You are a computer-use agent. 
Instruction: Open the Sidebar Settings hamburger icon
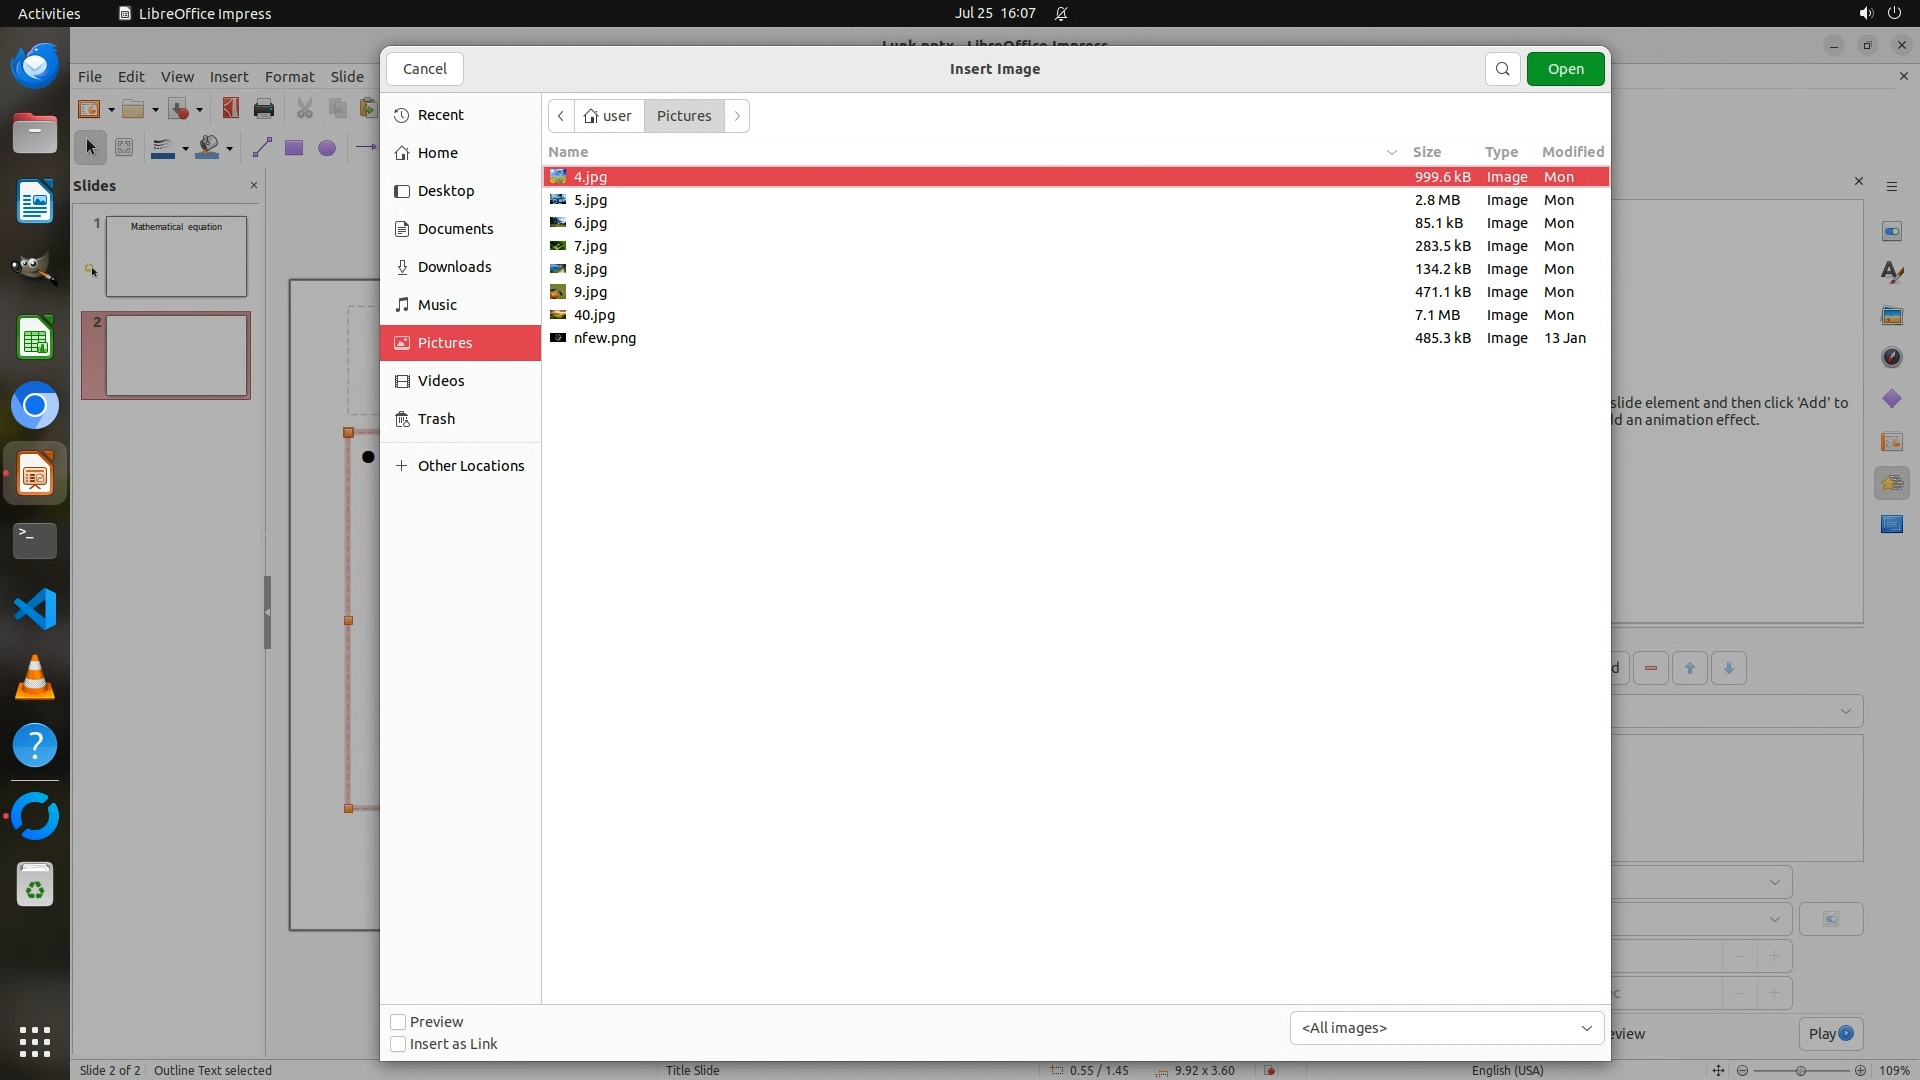[1891, 187]
